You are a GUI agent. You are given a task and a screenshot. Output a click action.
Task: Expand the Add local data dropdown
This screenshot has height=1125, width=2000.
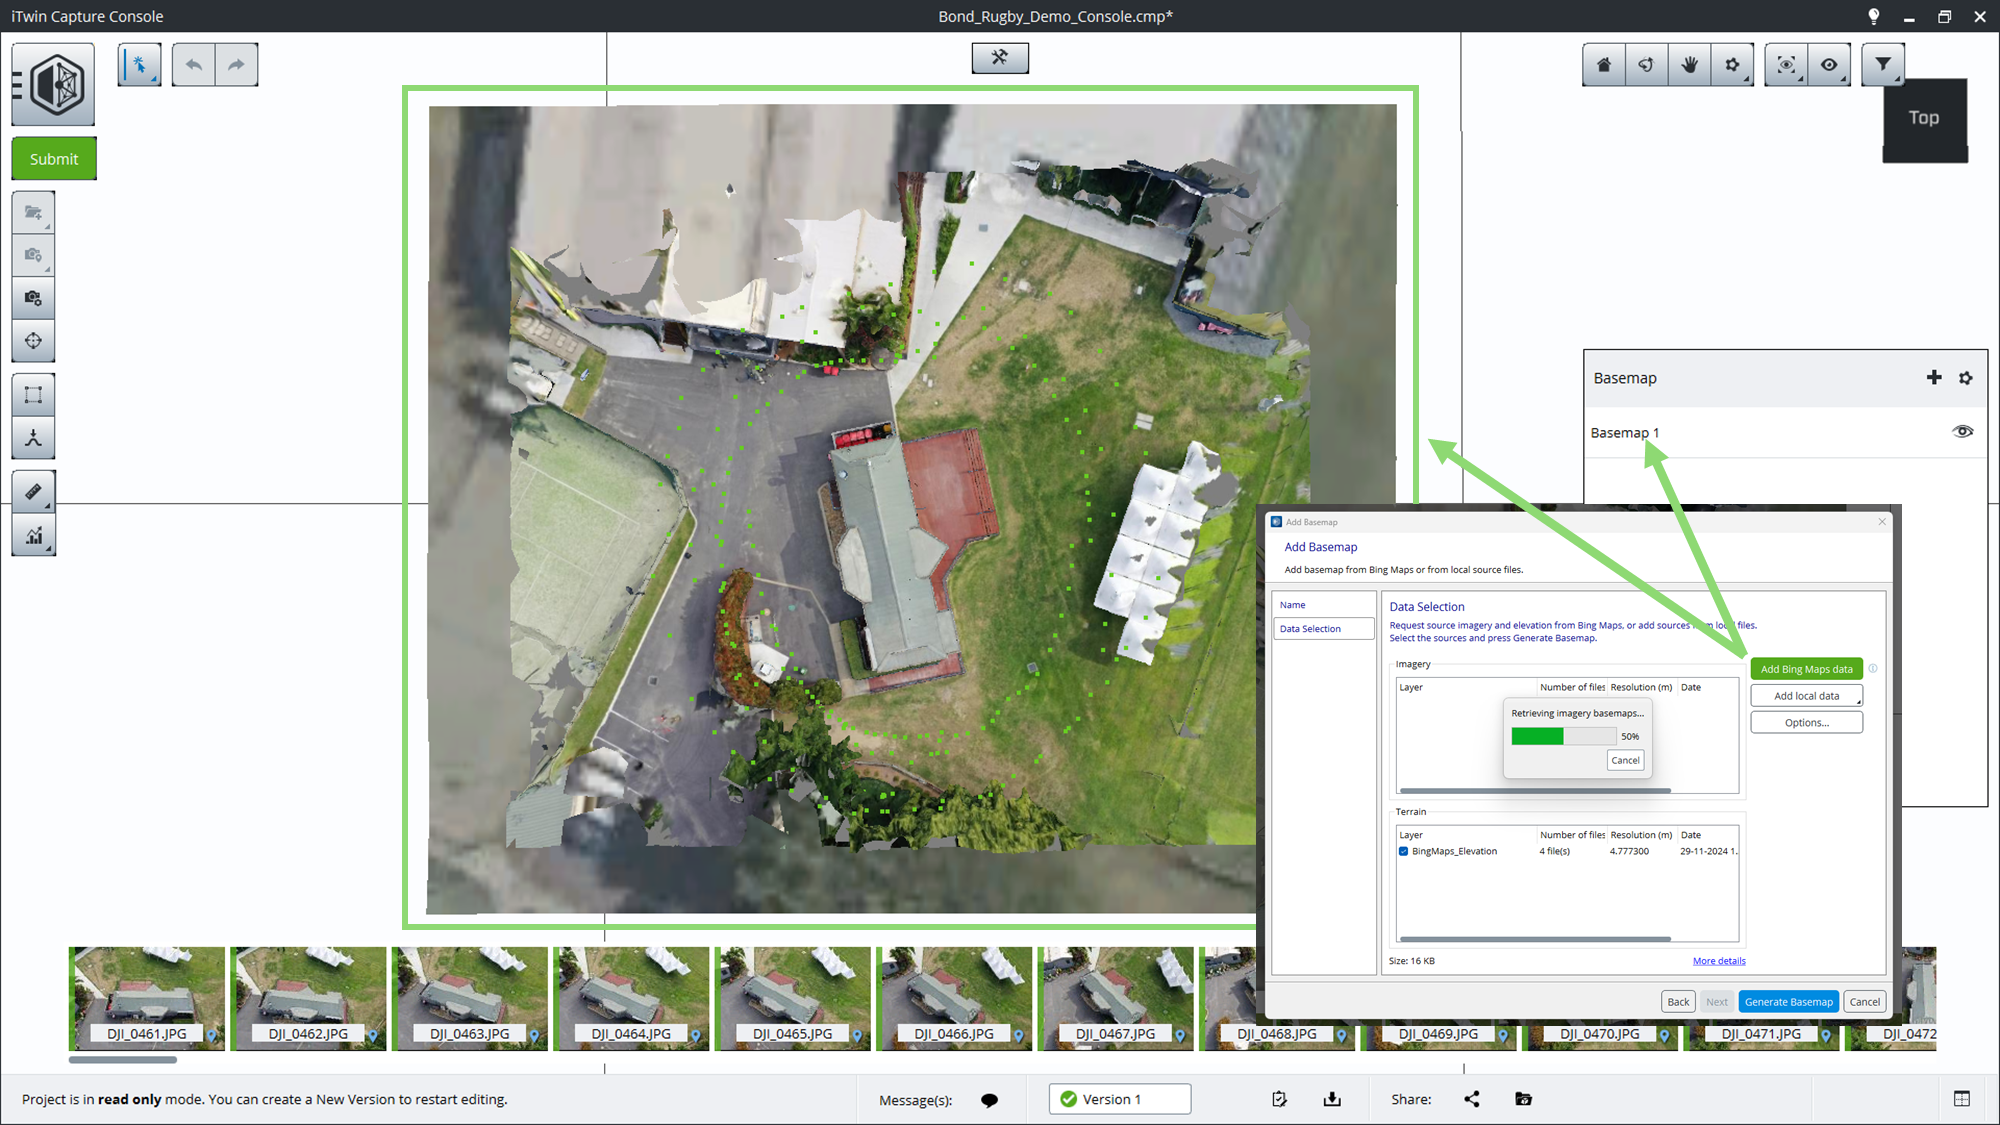(x=1806, y=696)
